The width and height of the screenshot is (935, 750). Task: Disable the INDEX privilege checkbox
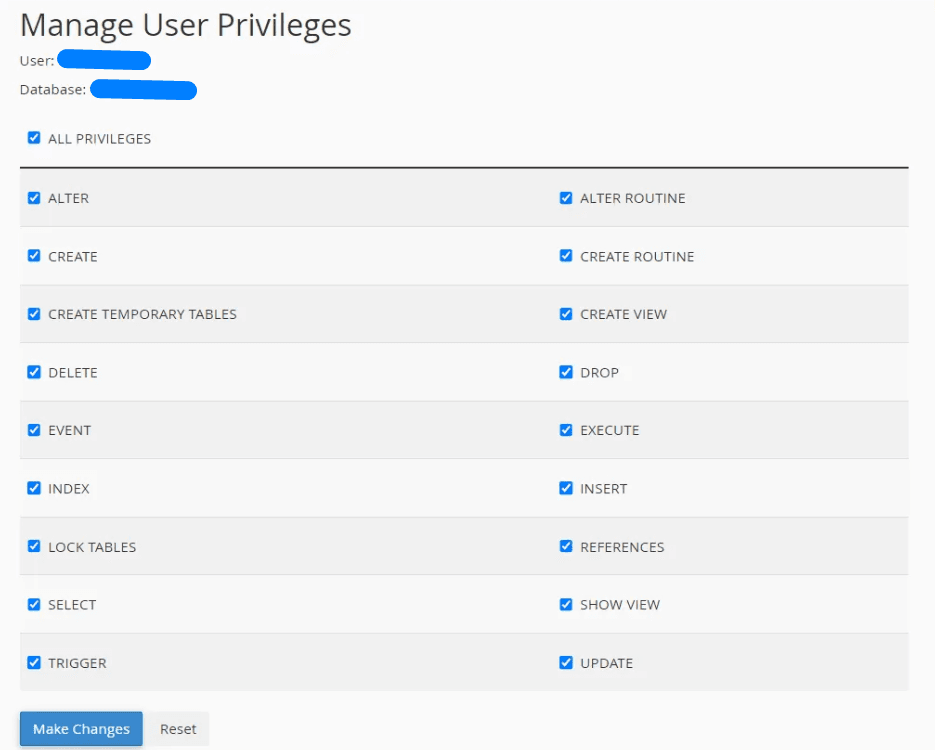pos(34,488)
